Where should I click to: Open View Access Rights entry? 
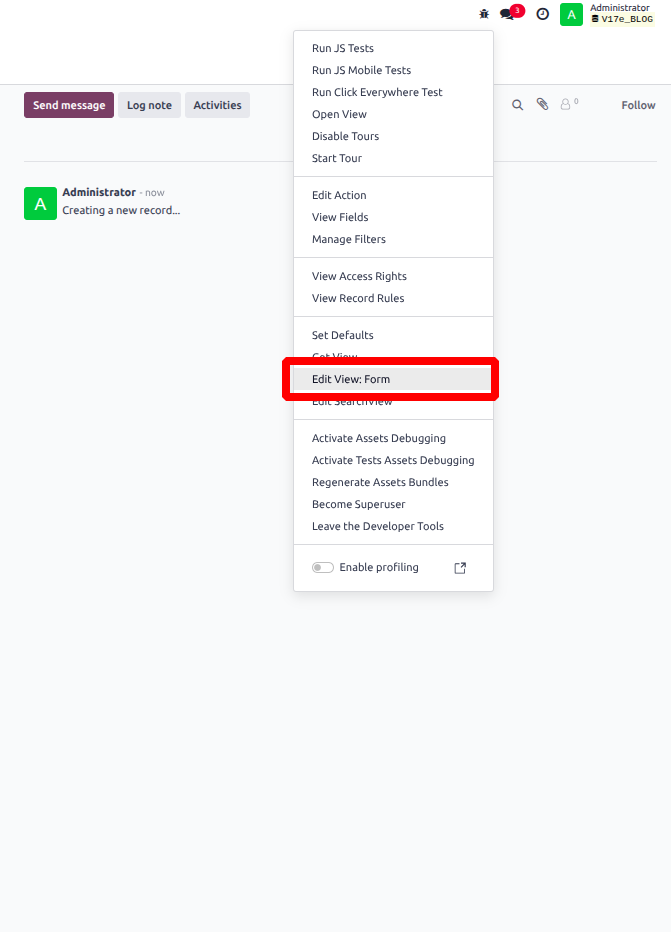(359, 276)
